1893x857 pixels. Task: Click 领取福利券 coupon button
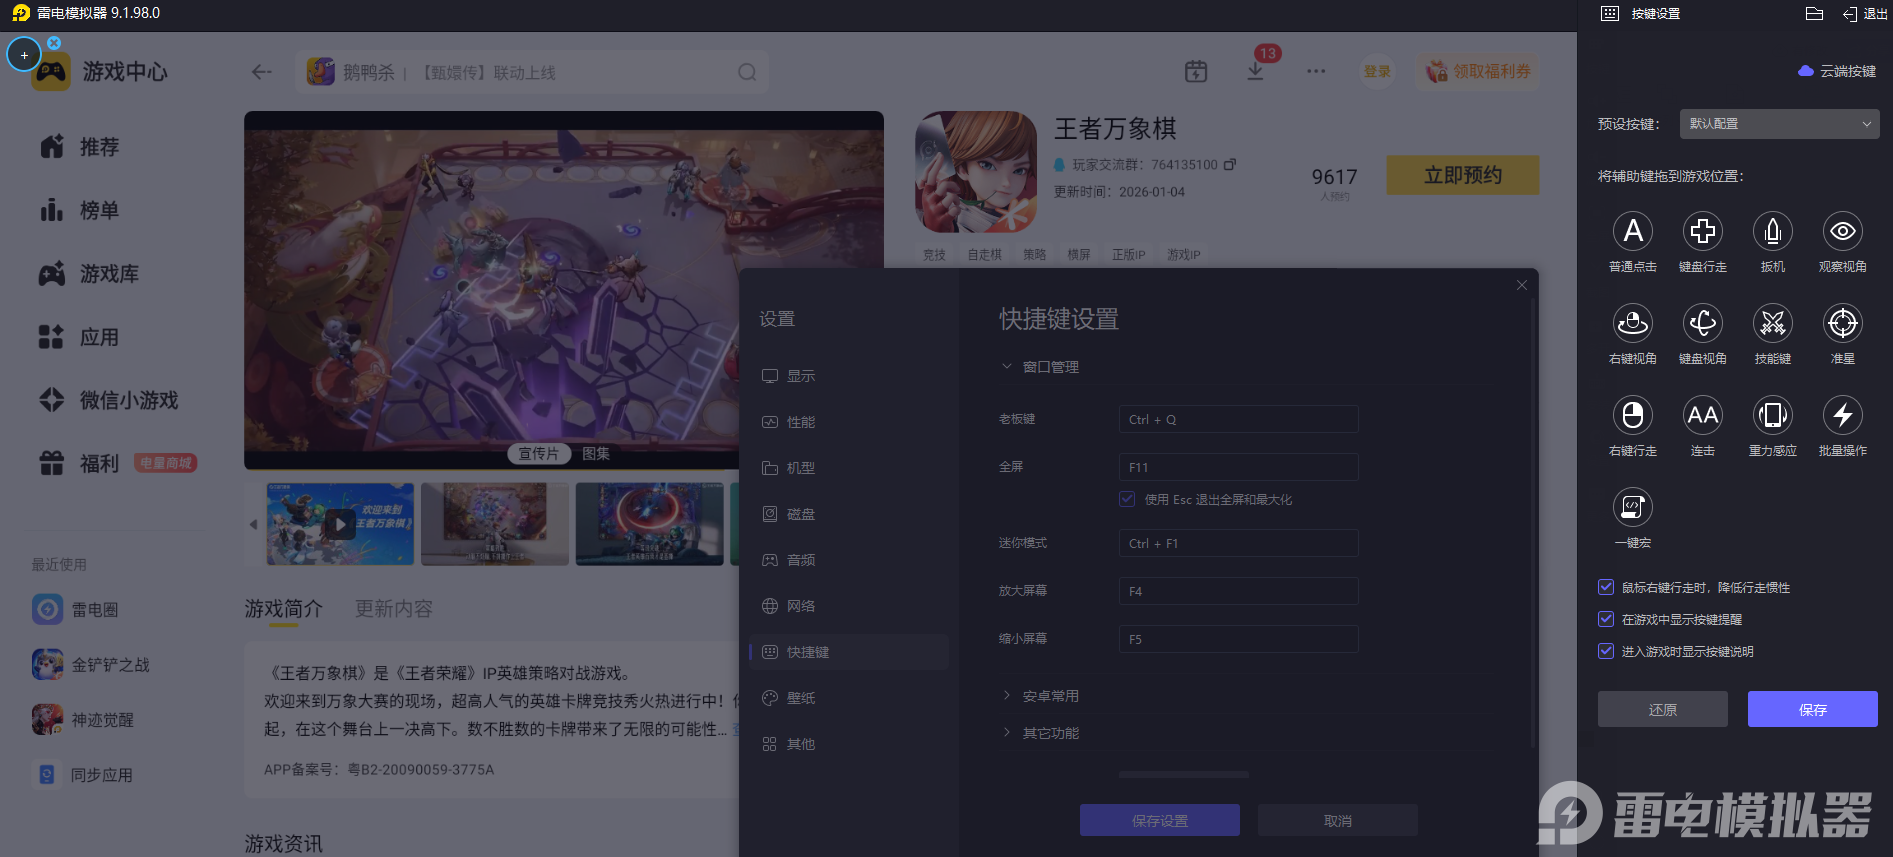point(1478,71)
